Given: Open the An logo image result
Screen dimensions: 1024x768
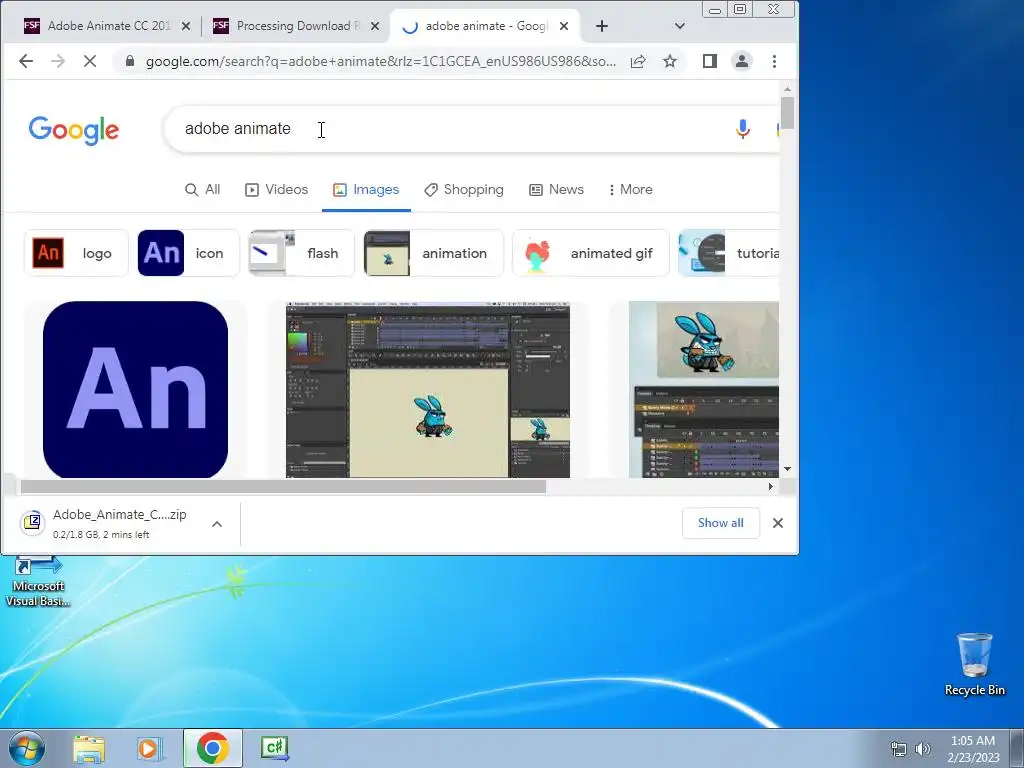Looking at the screenshot, I should (x=135, y=389).
